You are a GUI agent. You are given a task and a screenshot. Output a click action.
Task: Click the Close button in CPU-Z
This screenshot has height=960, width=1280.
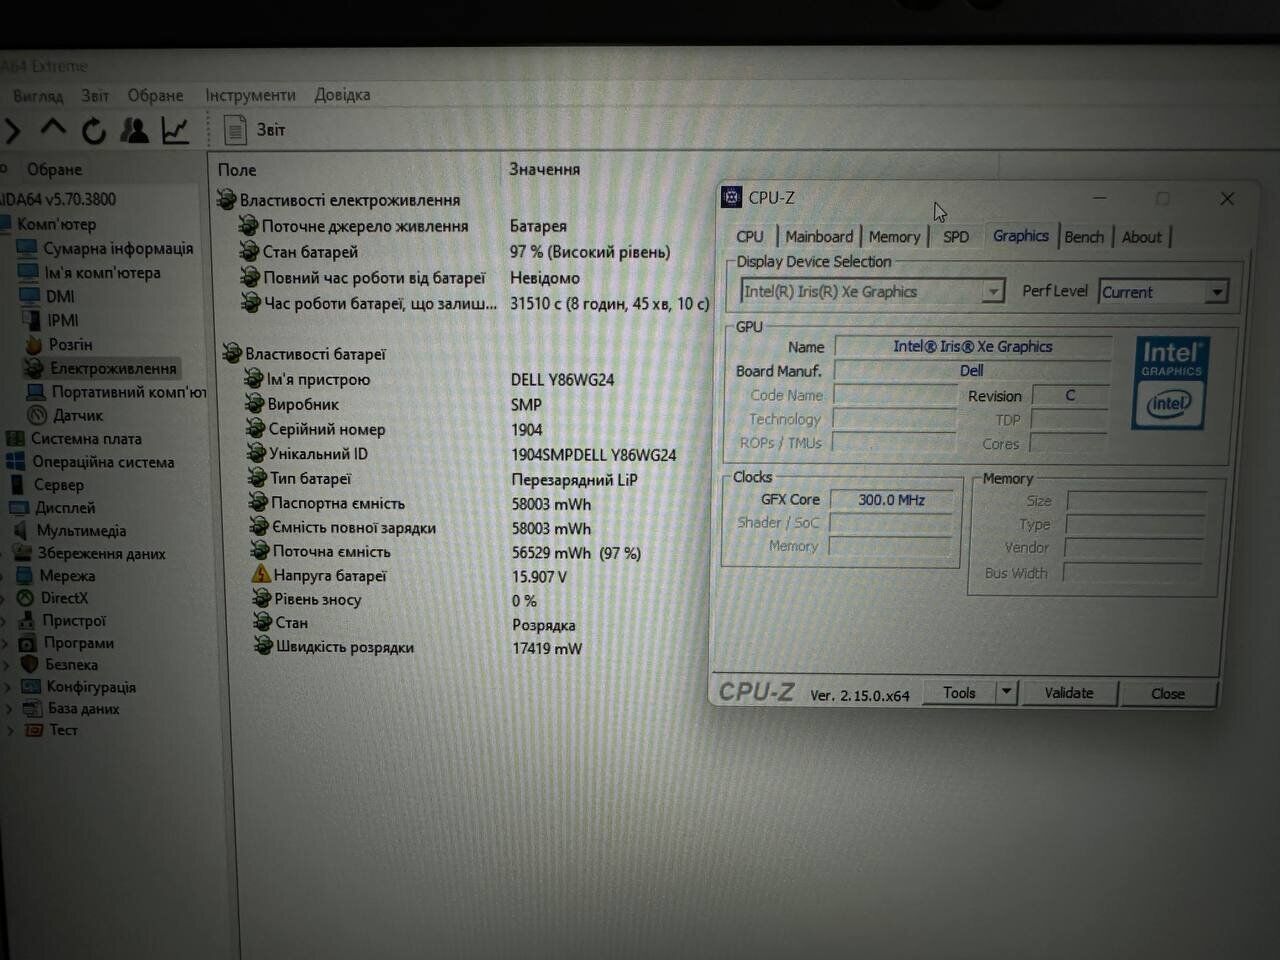coord(1167,694)
